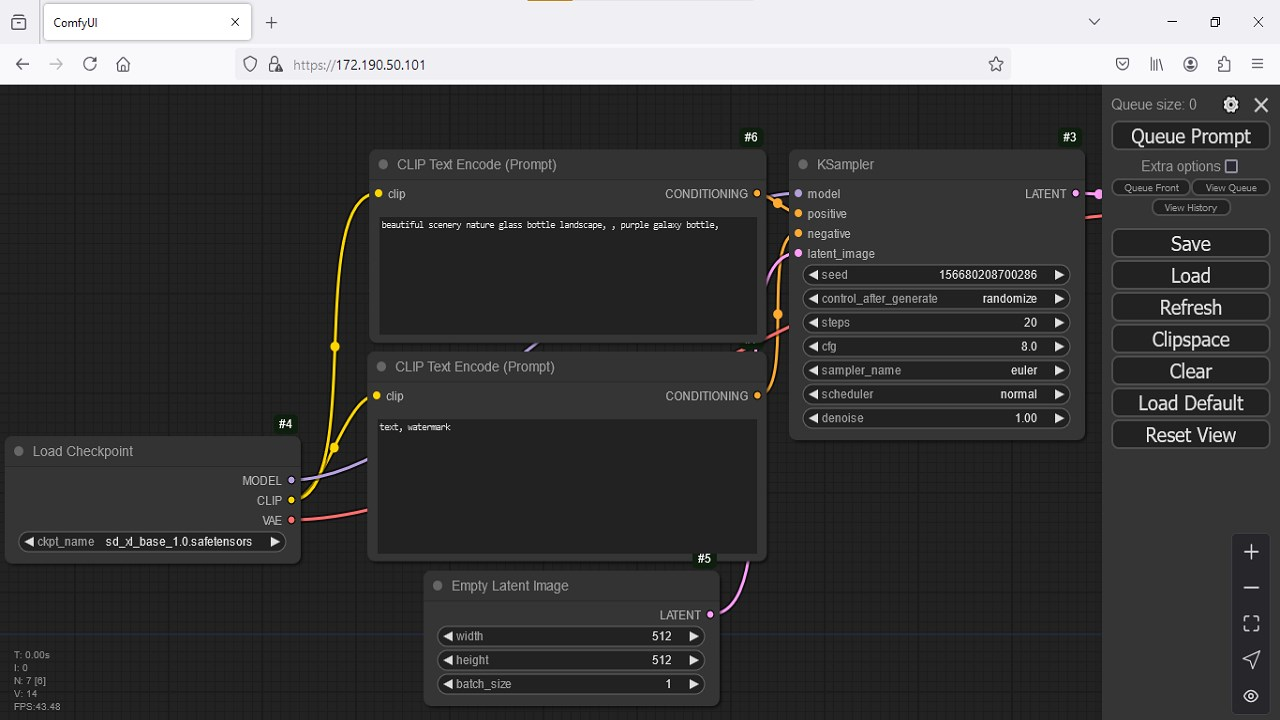1280x720 pixels.
Task: Close the ComfyUI menu panel
Action: (1261, 105)
